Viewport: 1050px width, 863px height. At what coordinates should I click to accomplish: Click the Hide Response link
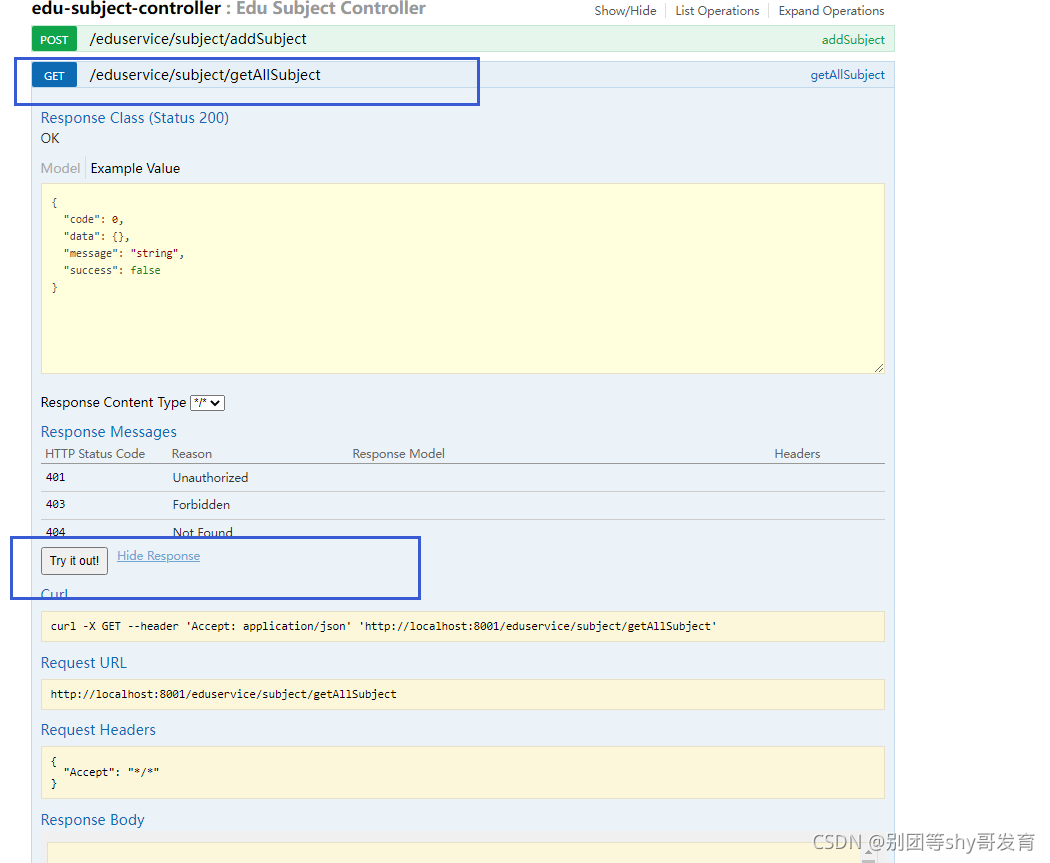[159, 556]
